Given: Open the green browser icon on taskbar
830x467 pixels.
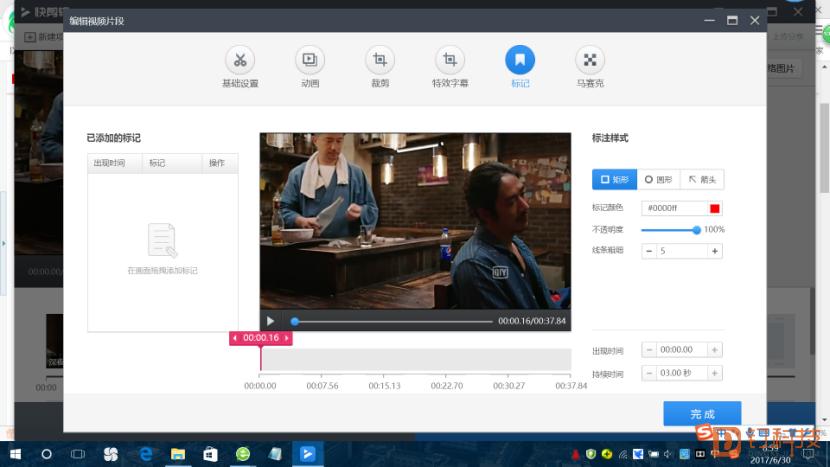Looking at the screenshot, I should [x=242, y=454].
